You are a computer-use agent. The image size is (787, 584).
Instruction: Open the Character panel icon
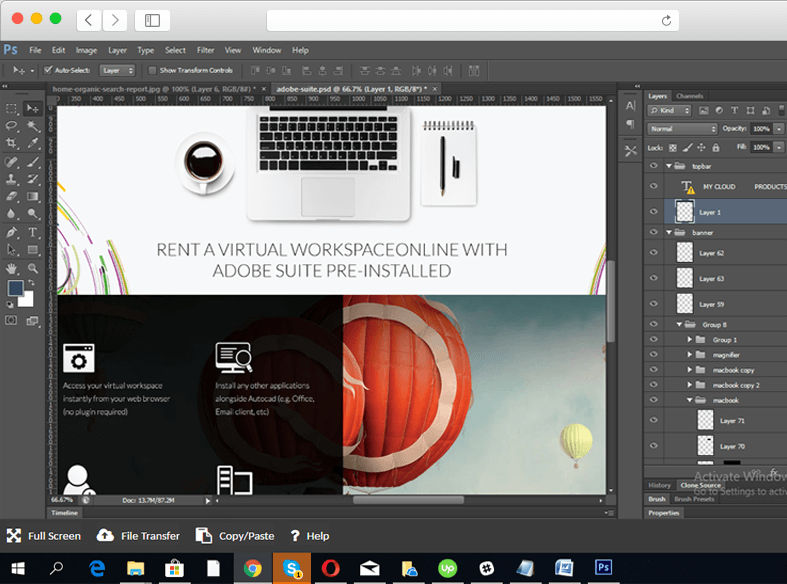click(x=630, y=106)
